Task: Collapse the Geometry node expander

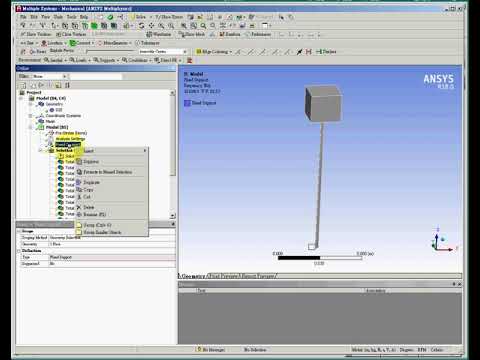Action: coord(31,104)
